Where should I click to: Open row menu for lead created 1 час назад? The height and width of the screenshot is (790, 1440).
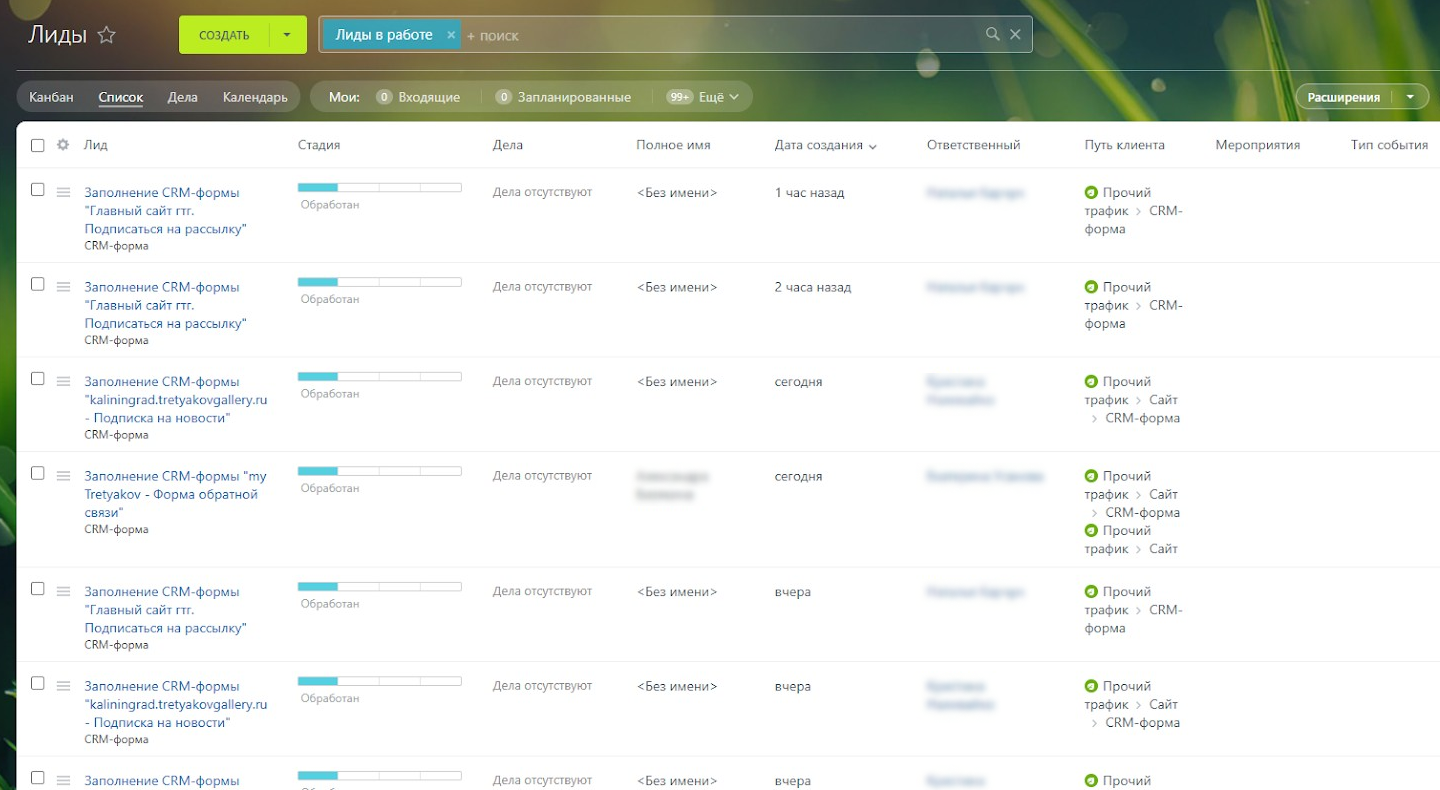(63, 192)
